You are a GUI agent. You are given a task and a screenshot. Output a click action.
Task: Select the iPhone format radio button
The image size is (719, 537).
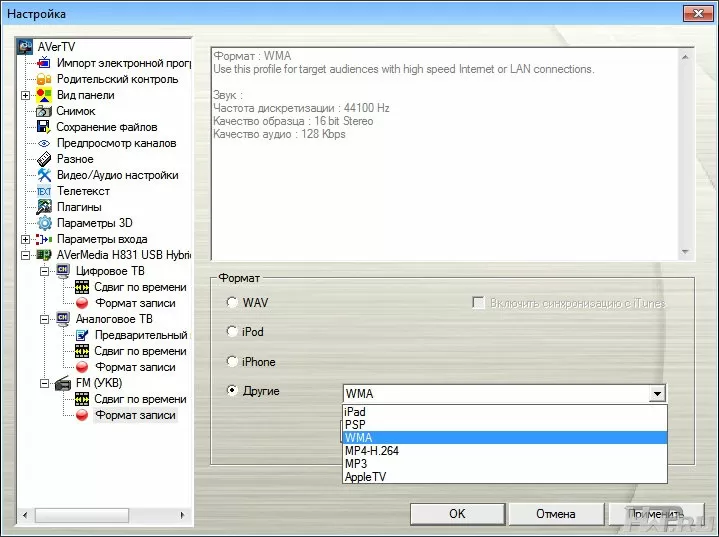232,362
